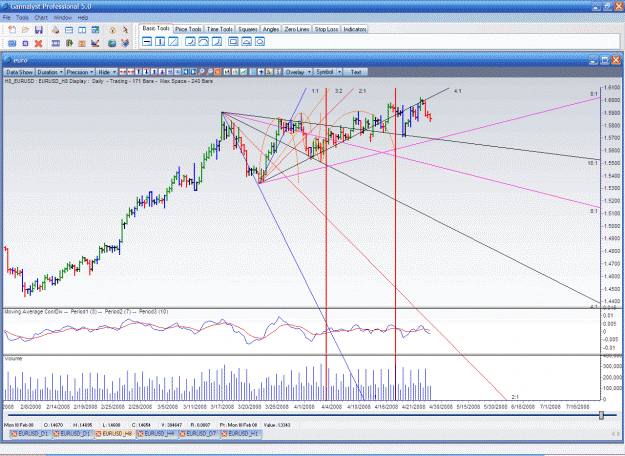
Task: Click the Data Show button
Action: click(19, 72)
